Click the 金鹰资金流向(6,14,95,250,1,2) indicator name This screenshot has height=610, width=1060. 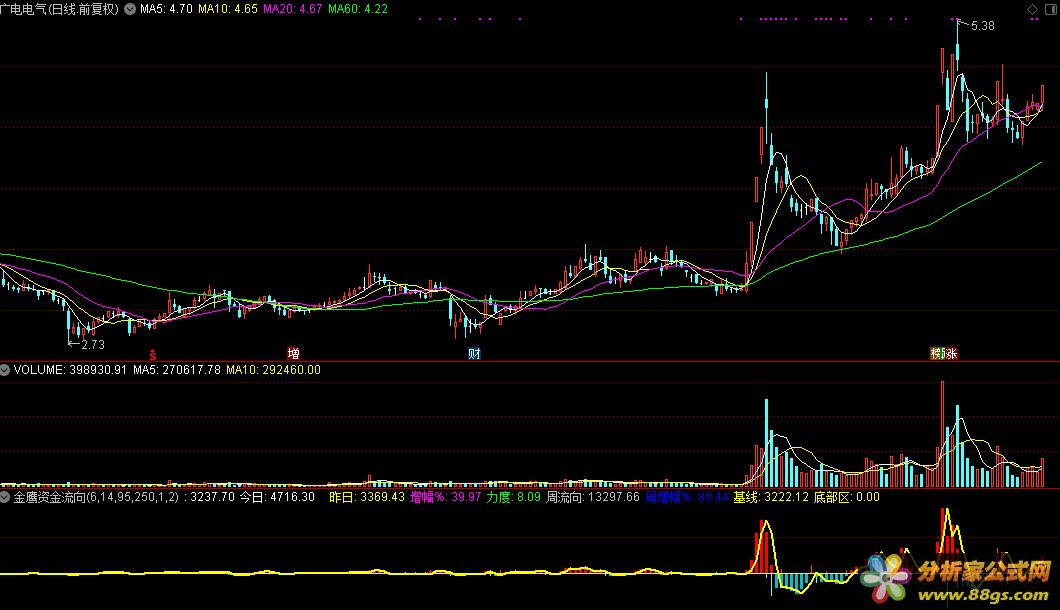click(x=96, y=497)
